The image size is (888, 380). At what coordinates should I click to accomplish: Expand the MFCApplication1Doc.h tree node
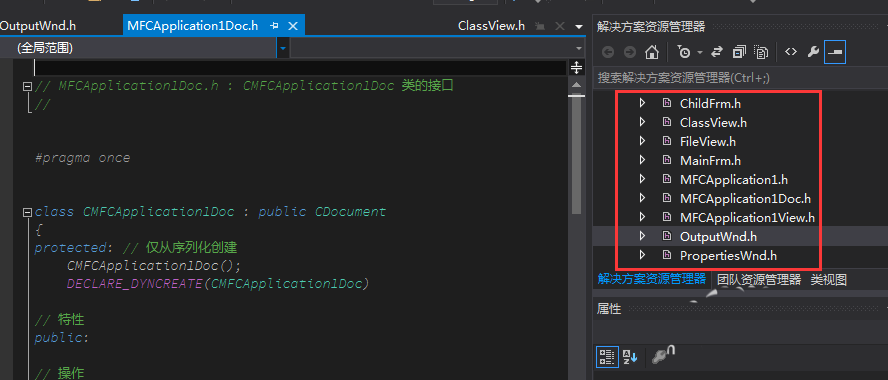click(642, 198)
